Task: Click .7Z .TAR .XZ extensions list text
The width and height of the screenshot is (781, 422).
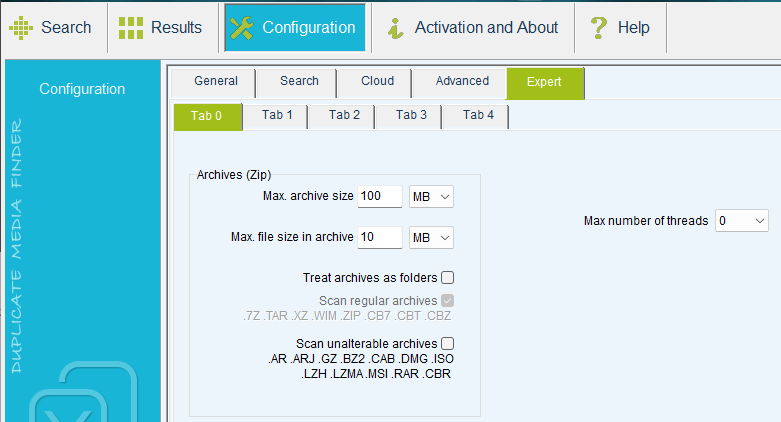Action: click(x=347, y=316)
